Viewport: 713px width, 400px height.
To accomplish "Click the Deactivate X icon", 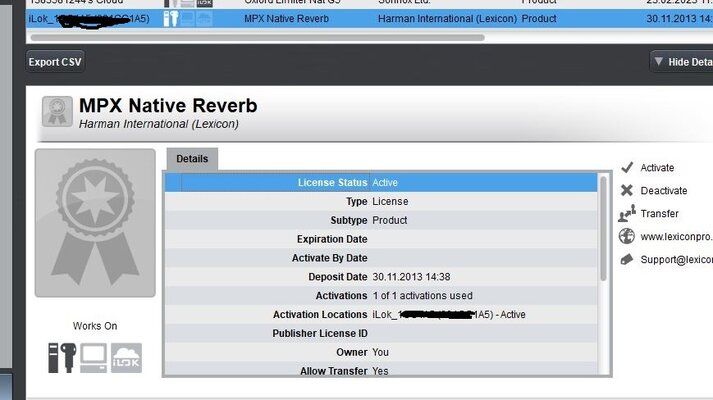I will point(627,190).
